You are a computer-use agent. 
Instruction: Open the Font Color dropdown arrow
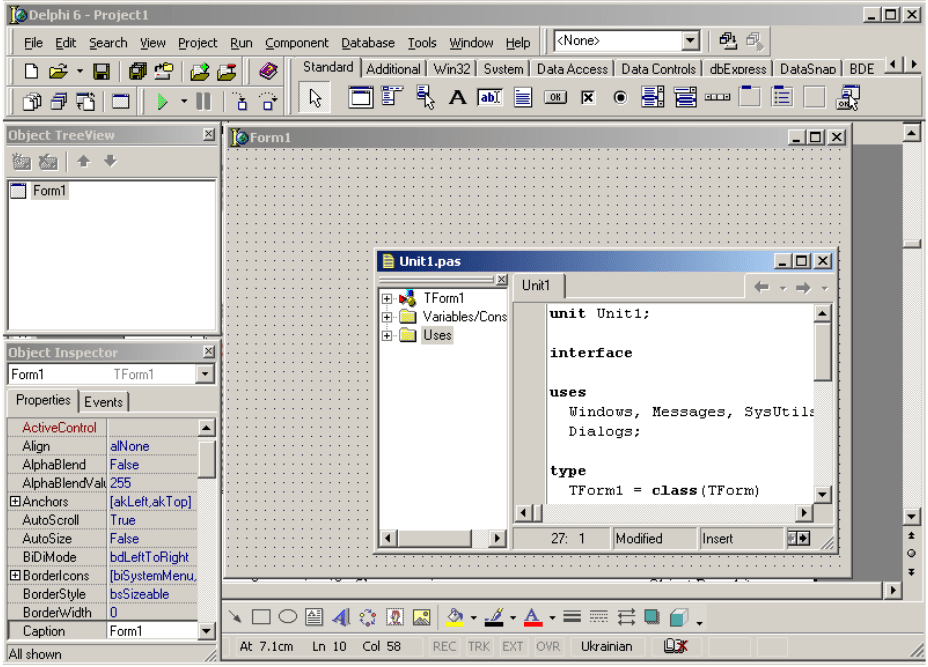tap(552, 618)
